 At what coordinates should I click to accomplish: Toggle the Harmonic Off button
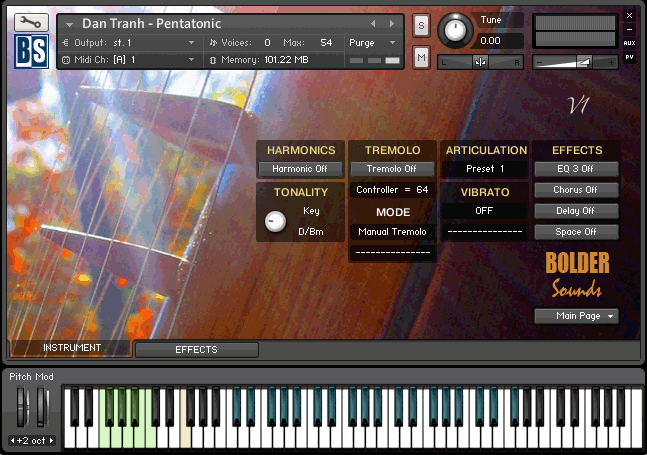click(x=300, y=169)
